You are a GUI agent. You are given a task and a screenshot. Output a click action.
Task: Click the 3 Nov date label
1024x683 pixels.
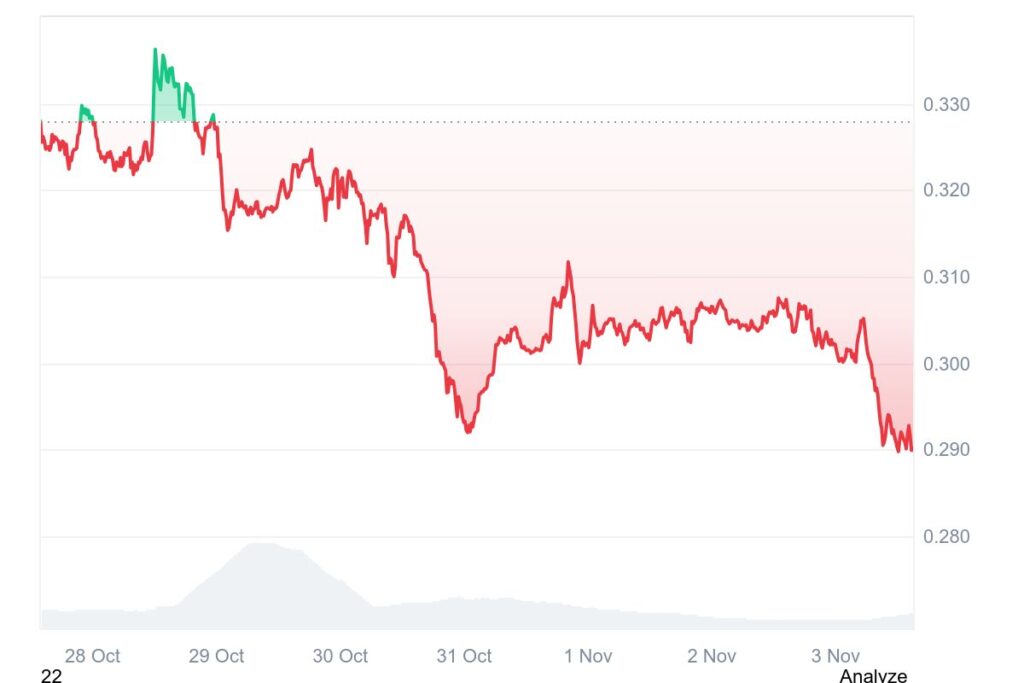tap(836, 656)
